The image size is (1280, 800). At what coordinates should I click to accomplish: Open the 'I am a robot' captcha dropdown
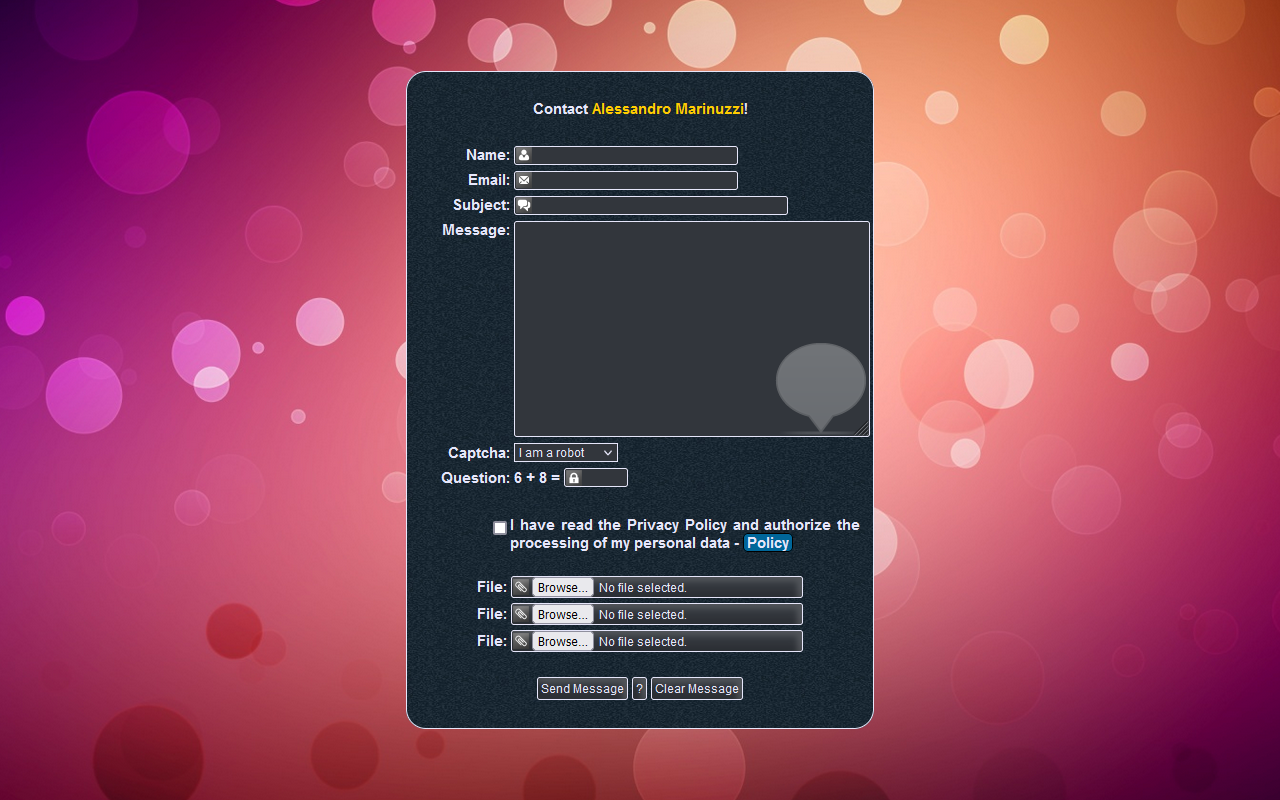pos(565,452)
